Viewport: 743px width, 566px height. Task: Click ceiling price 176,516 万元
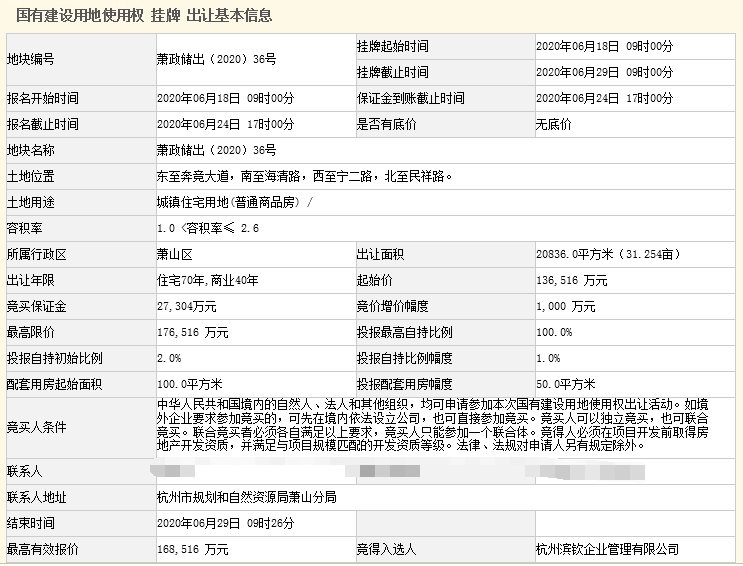coord(193,332)
